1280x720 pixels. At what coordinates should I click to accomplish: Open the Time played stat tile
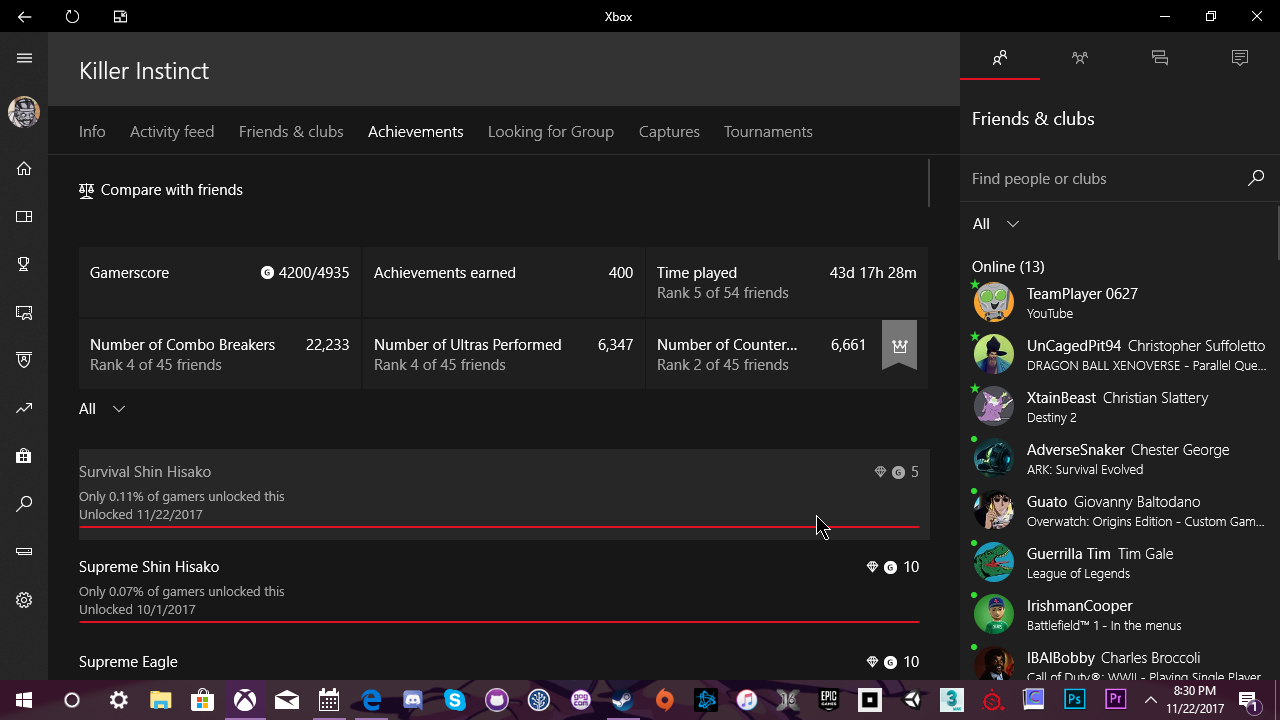tap(787, 283)
